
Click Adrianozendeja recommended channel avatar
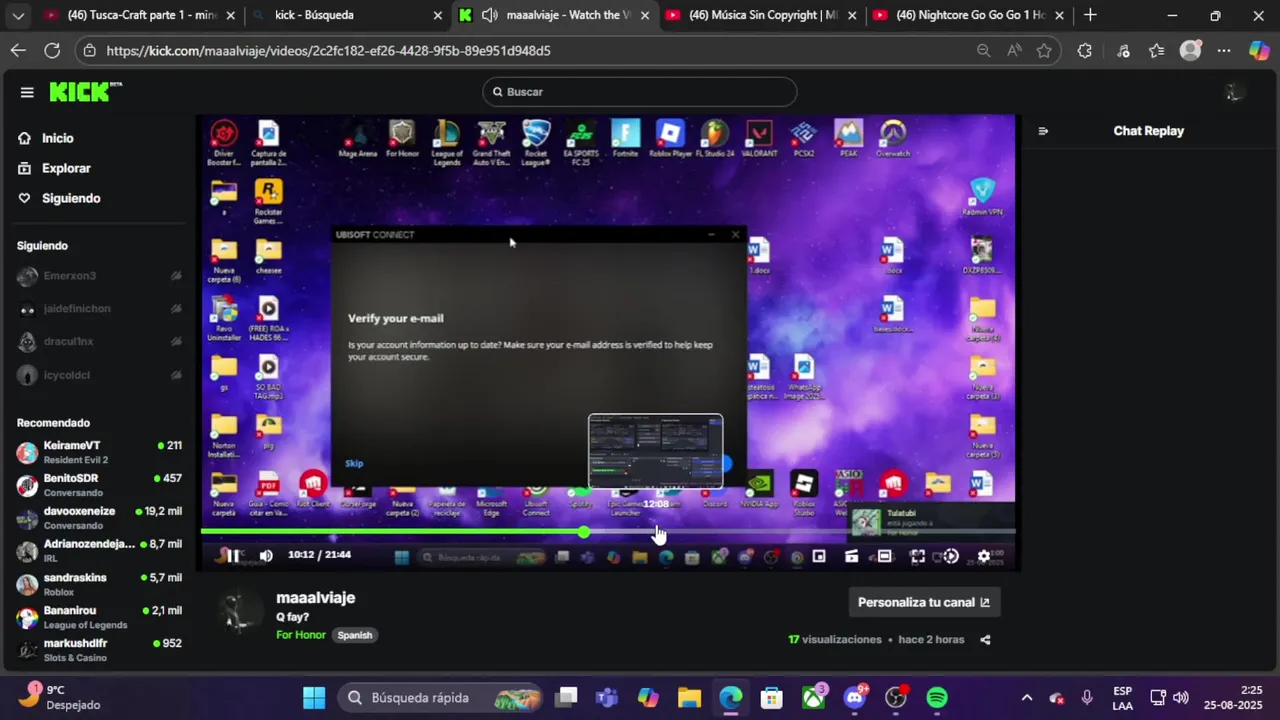pyautogui.click(x=27, y=551)
